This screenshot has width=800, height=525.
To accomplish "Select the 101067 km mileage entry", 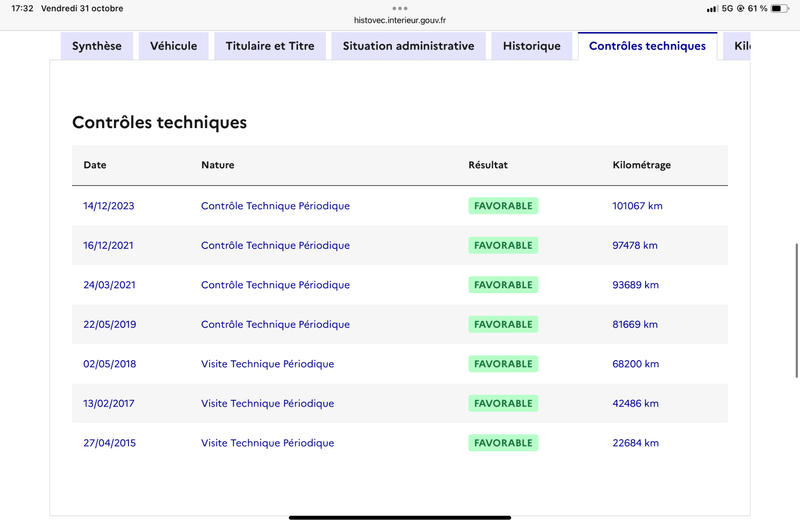I will (637, 206).
